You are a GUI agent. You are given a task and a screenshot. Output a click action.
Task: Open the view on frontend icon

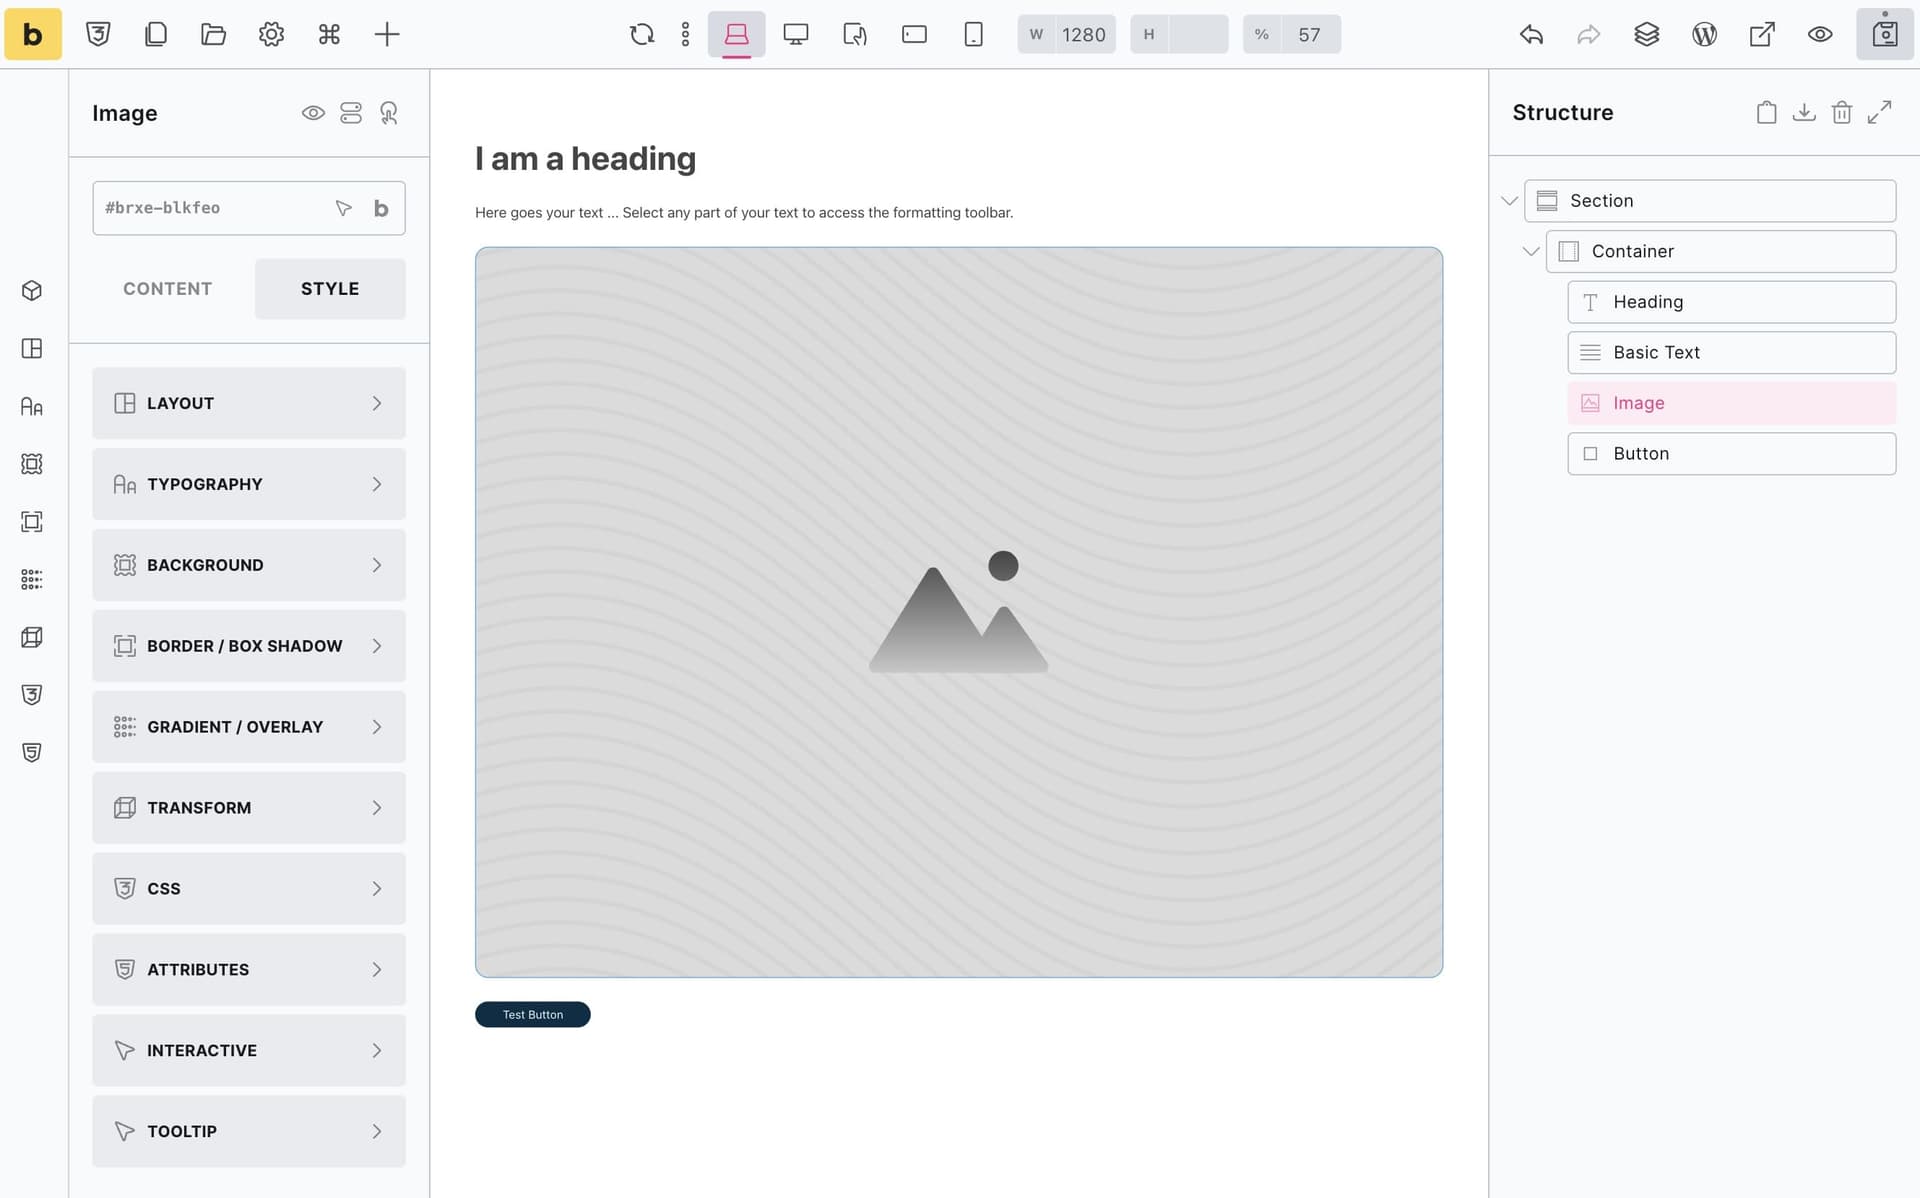(x=1762, y=34)
